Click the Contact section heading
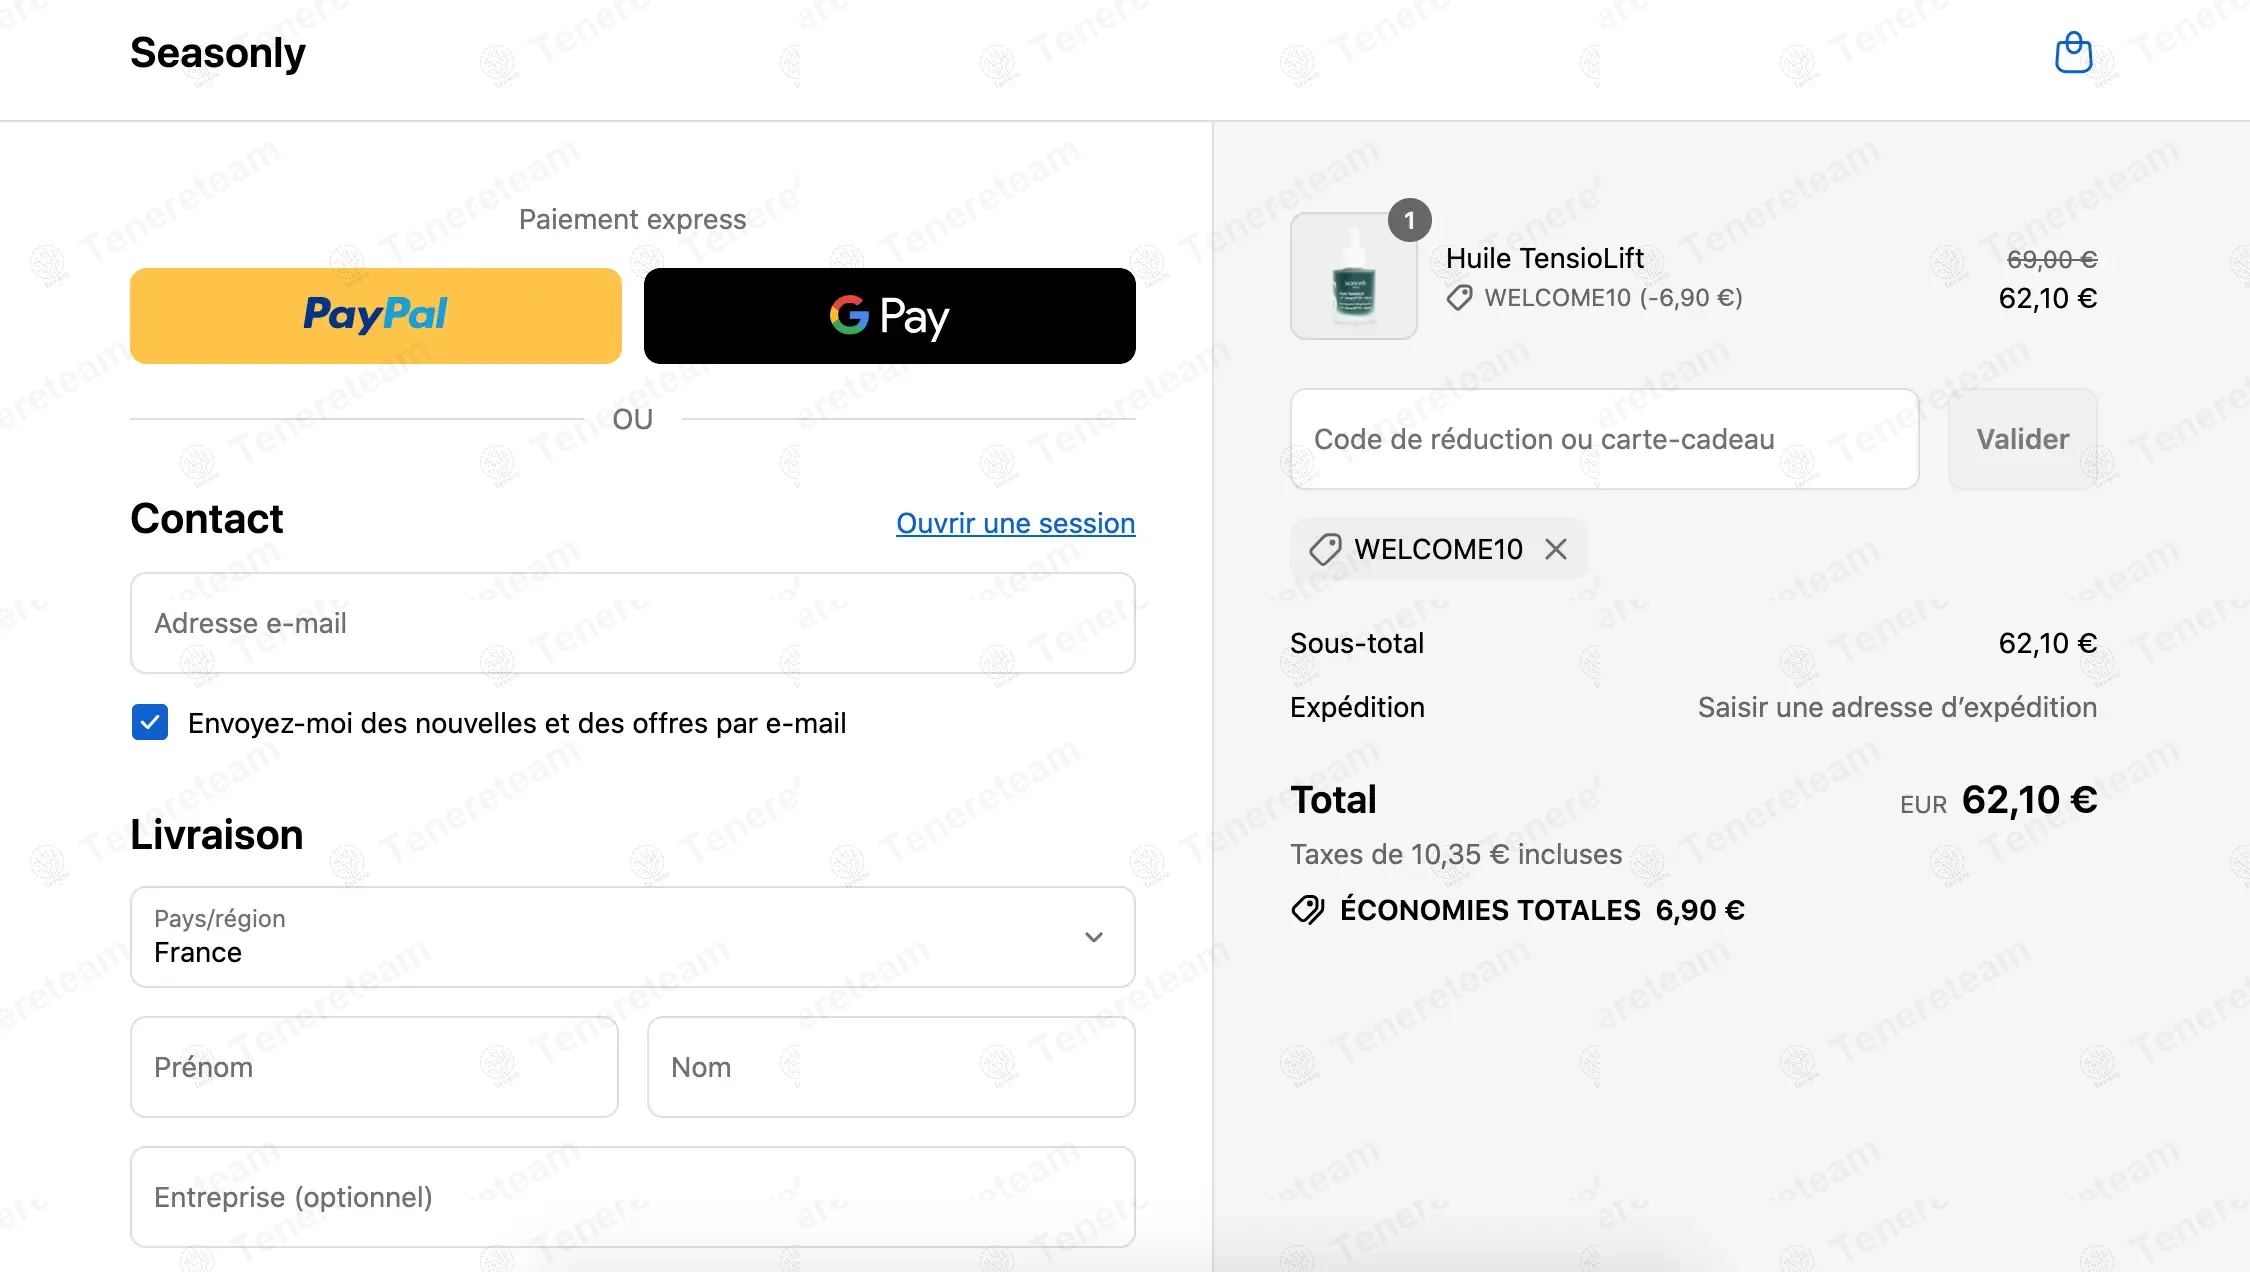Viewport: 2250px width, 1272px height. coord(207,518)
